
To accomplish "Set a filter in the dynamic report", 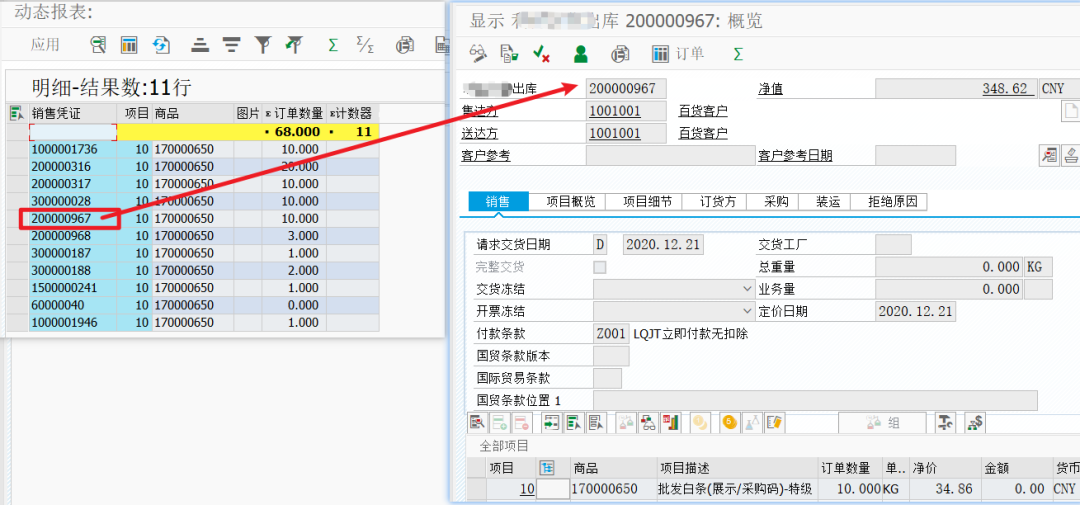I will point(262,45).
